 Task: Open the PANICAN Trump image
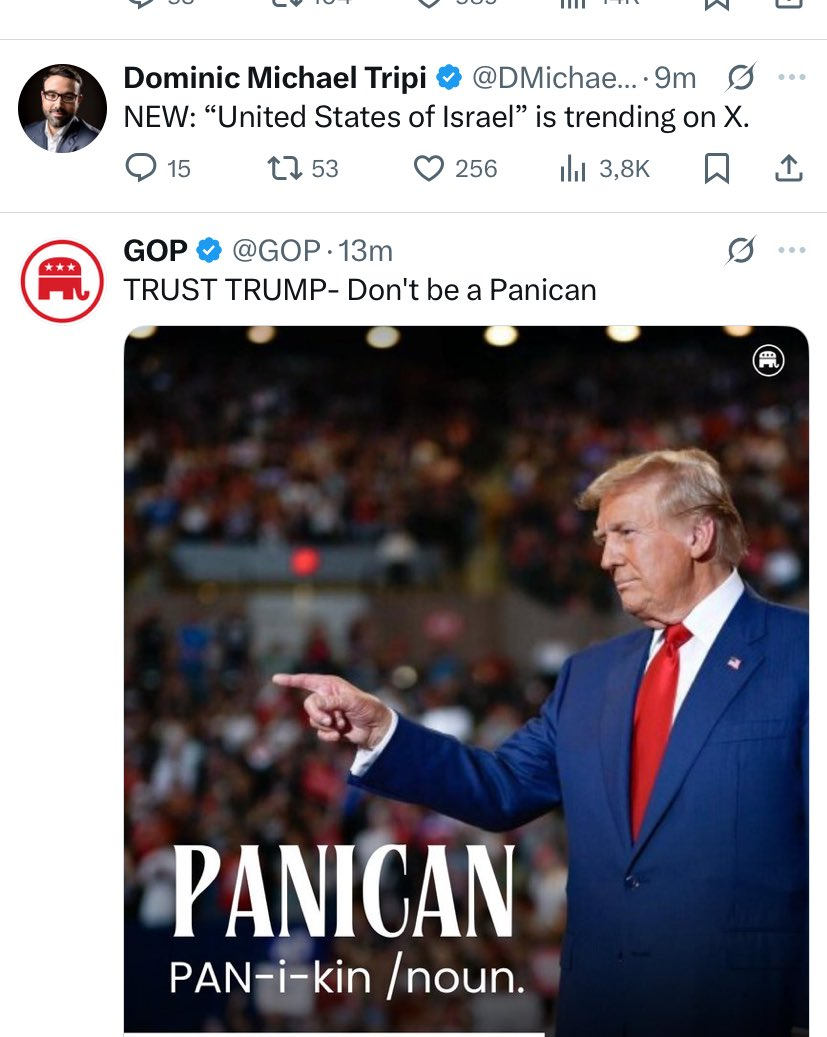click(x=465, y=680)
